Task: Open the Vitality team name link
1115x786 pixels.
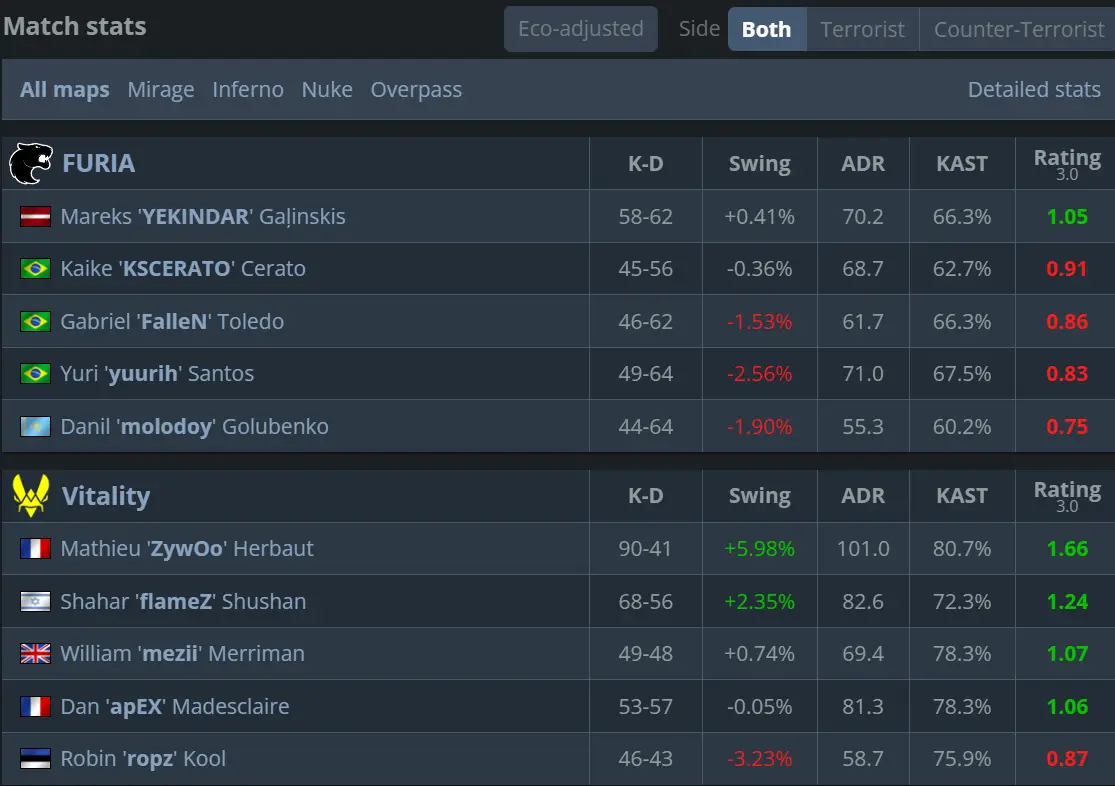Action: (106, 496)
